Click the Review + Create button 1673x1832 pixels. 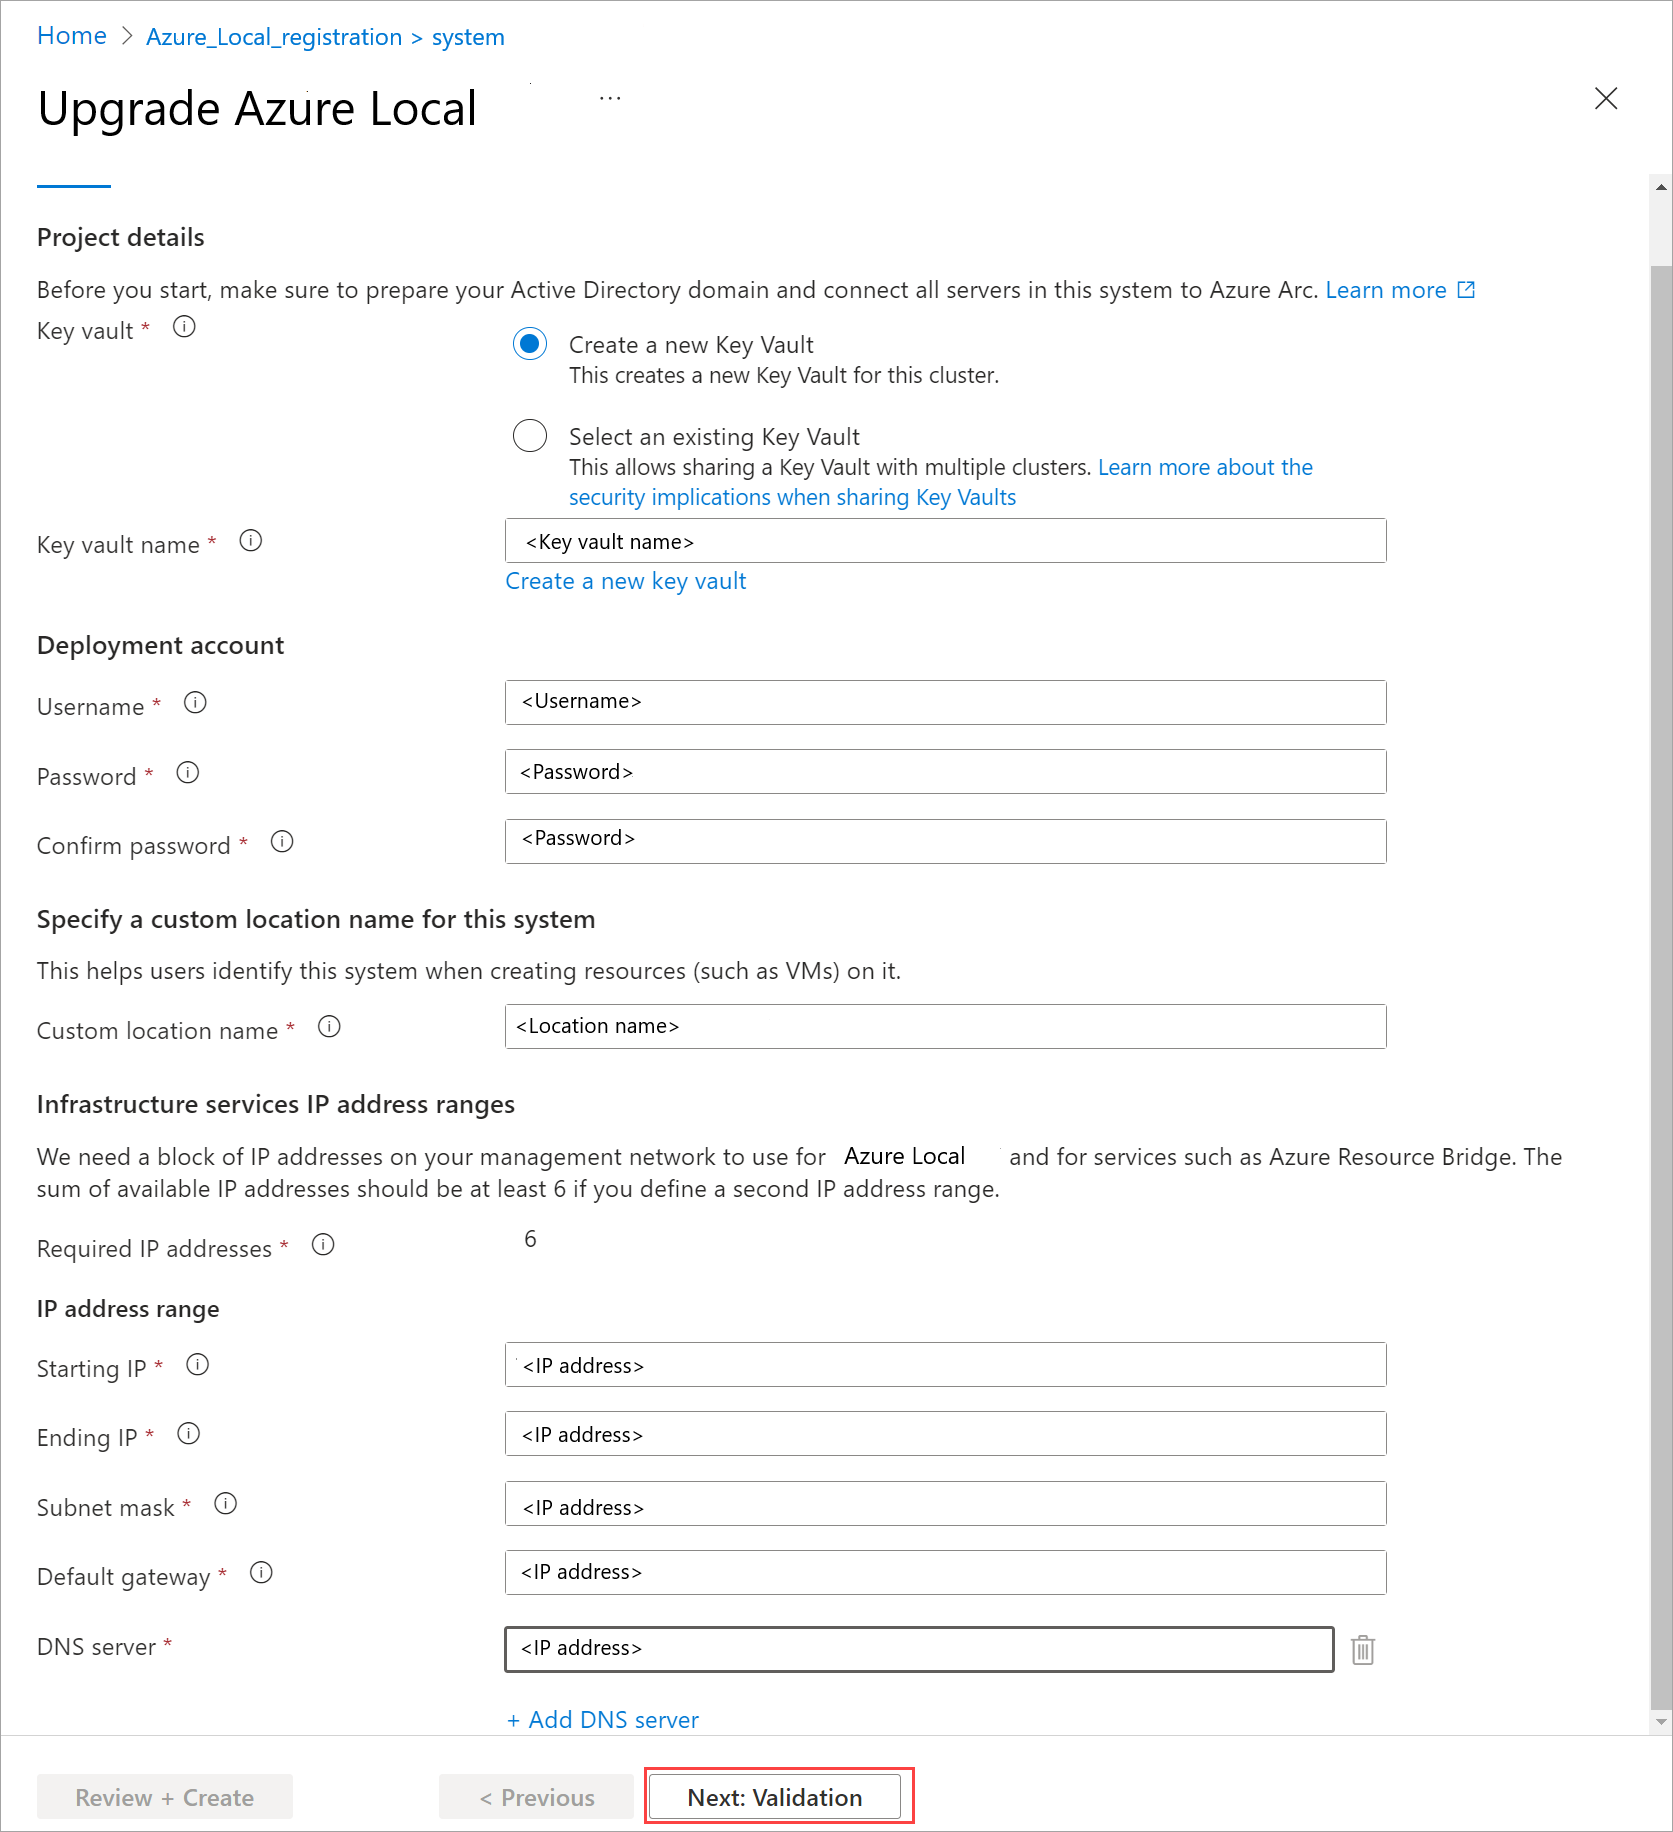pyautogui.click(x=165, y=1797)
